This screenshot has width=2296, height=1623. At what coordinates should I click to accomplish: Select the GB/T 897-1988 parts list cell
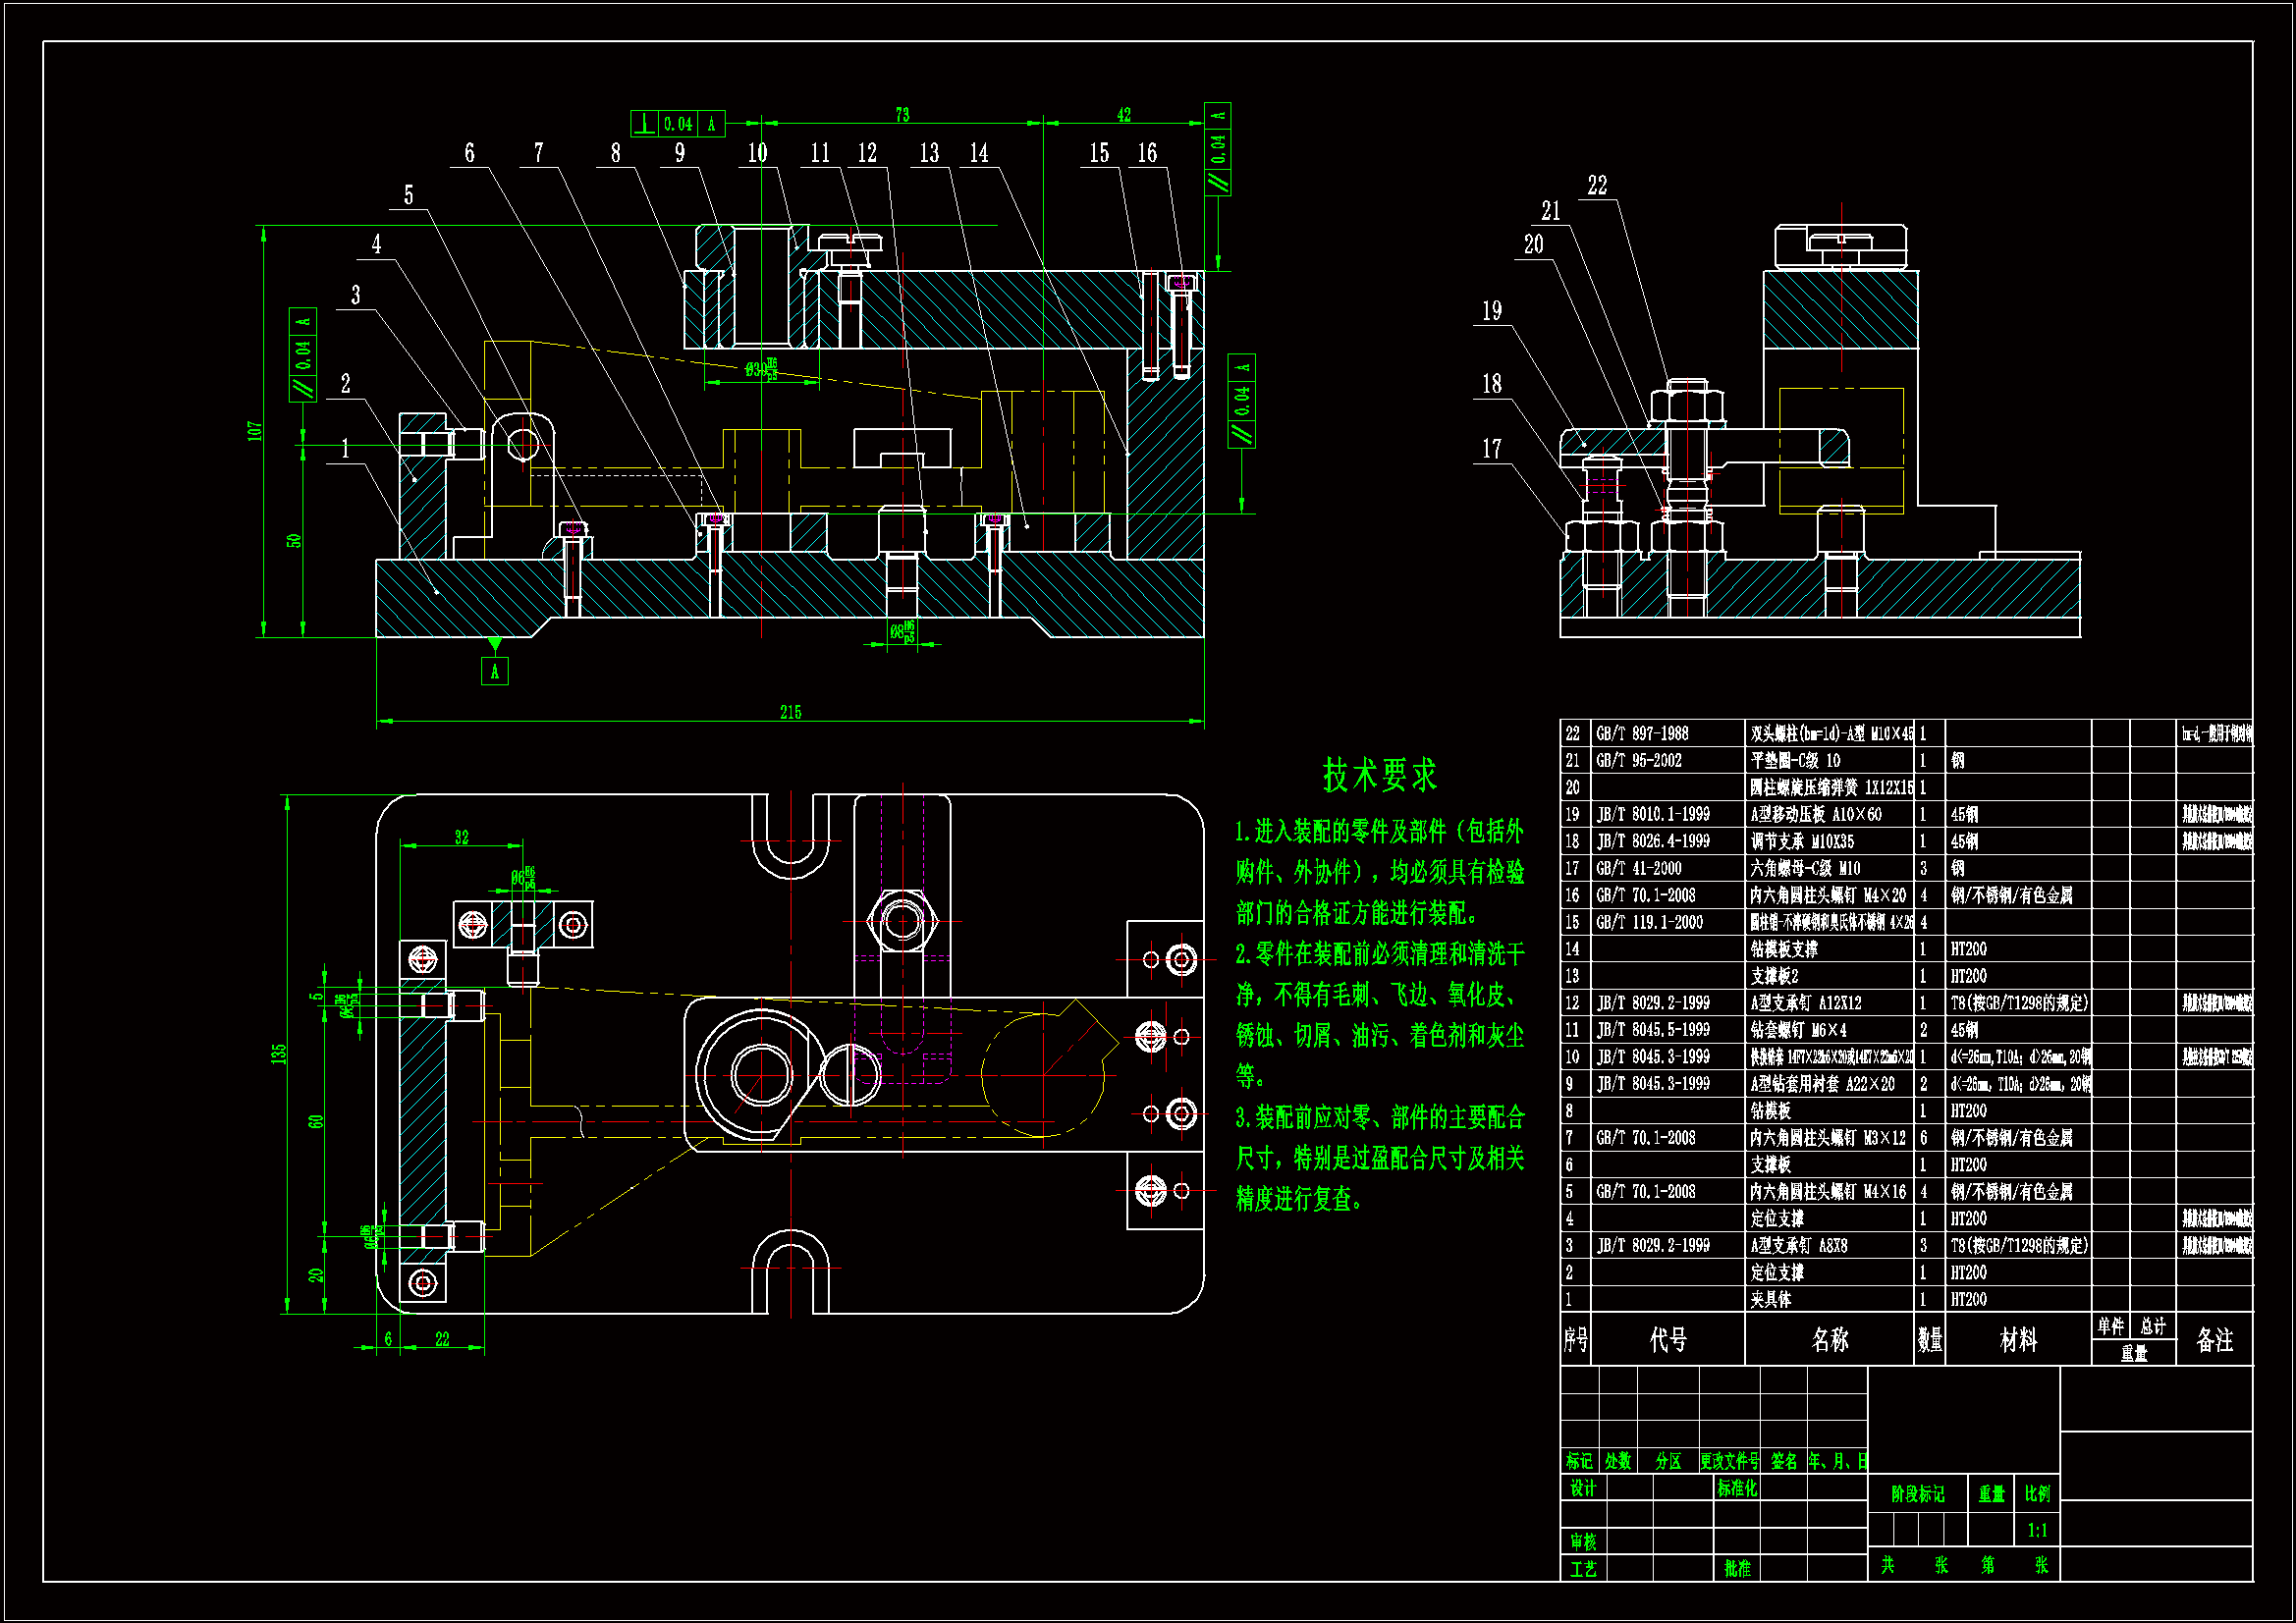pos(1642,733)
